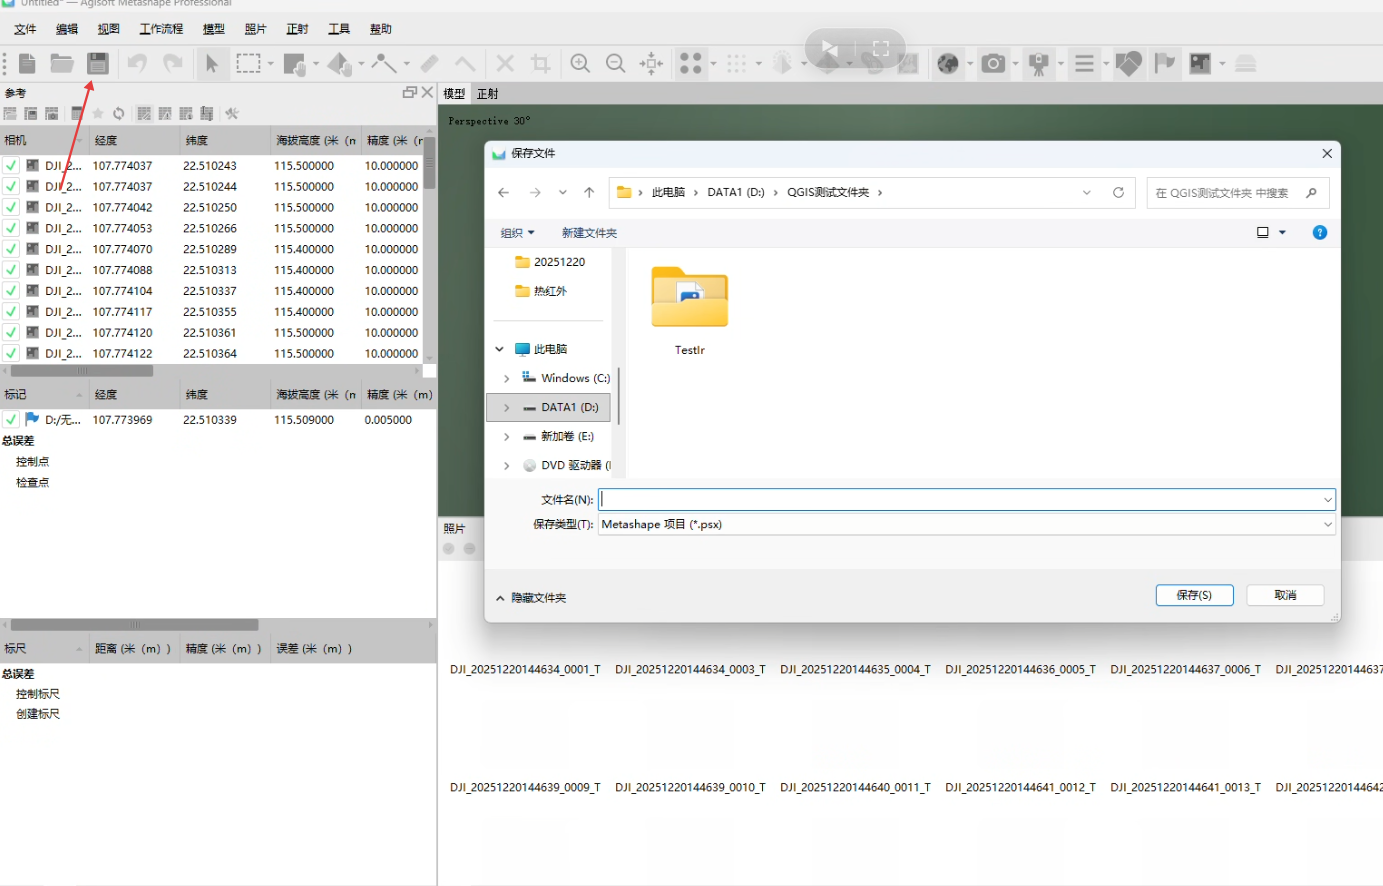The height and width of the screenshot is (886, 1383).
Task: Expand the 新加卷 (E:) tree node
Action: point(506,437)
